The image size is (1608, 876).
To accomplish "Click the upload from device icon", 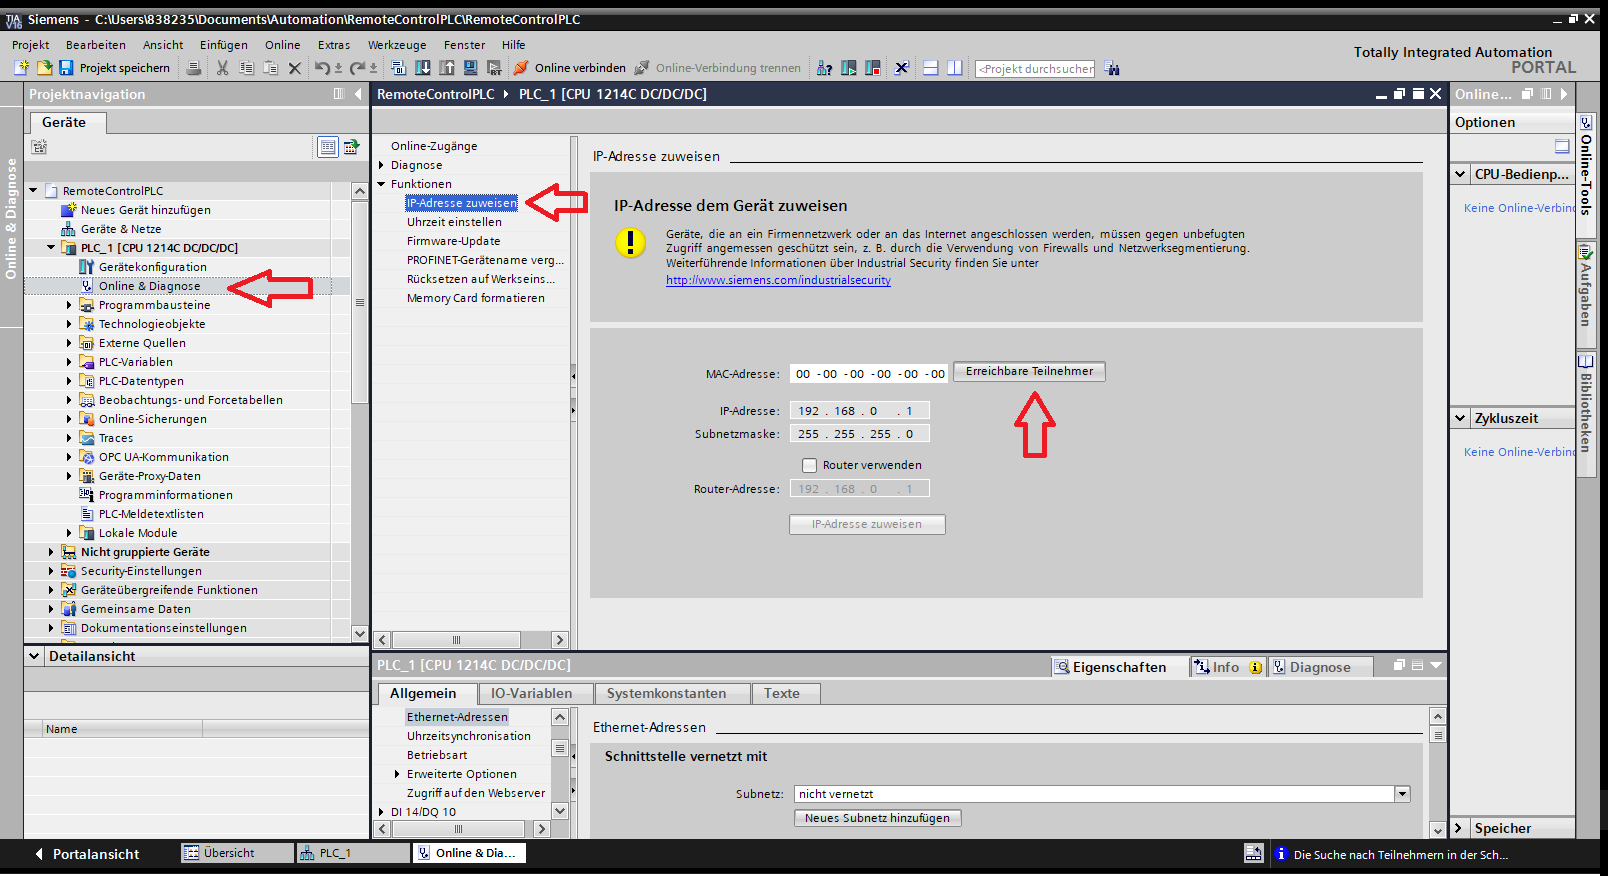I will [x=446, y=68].
